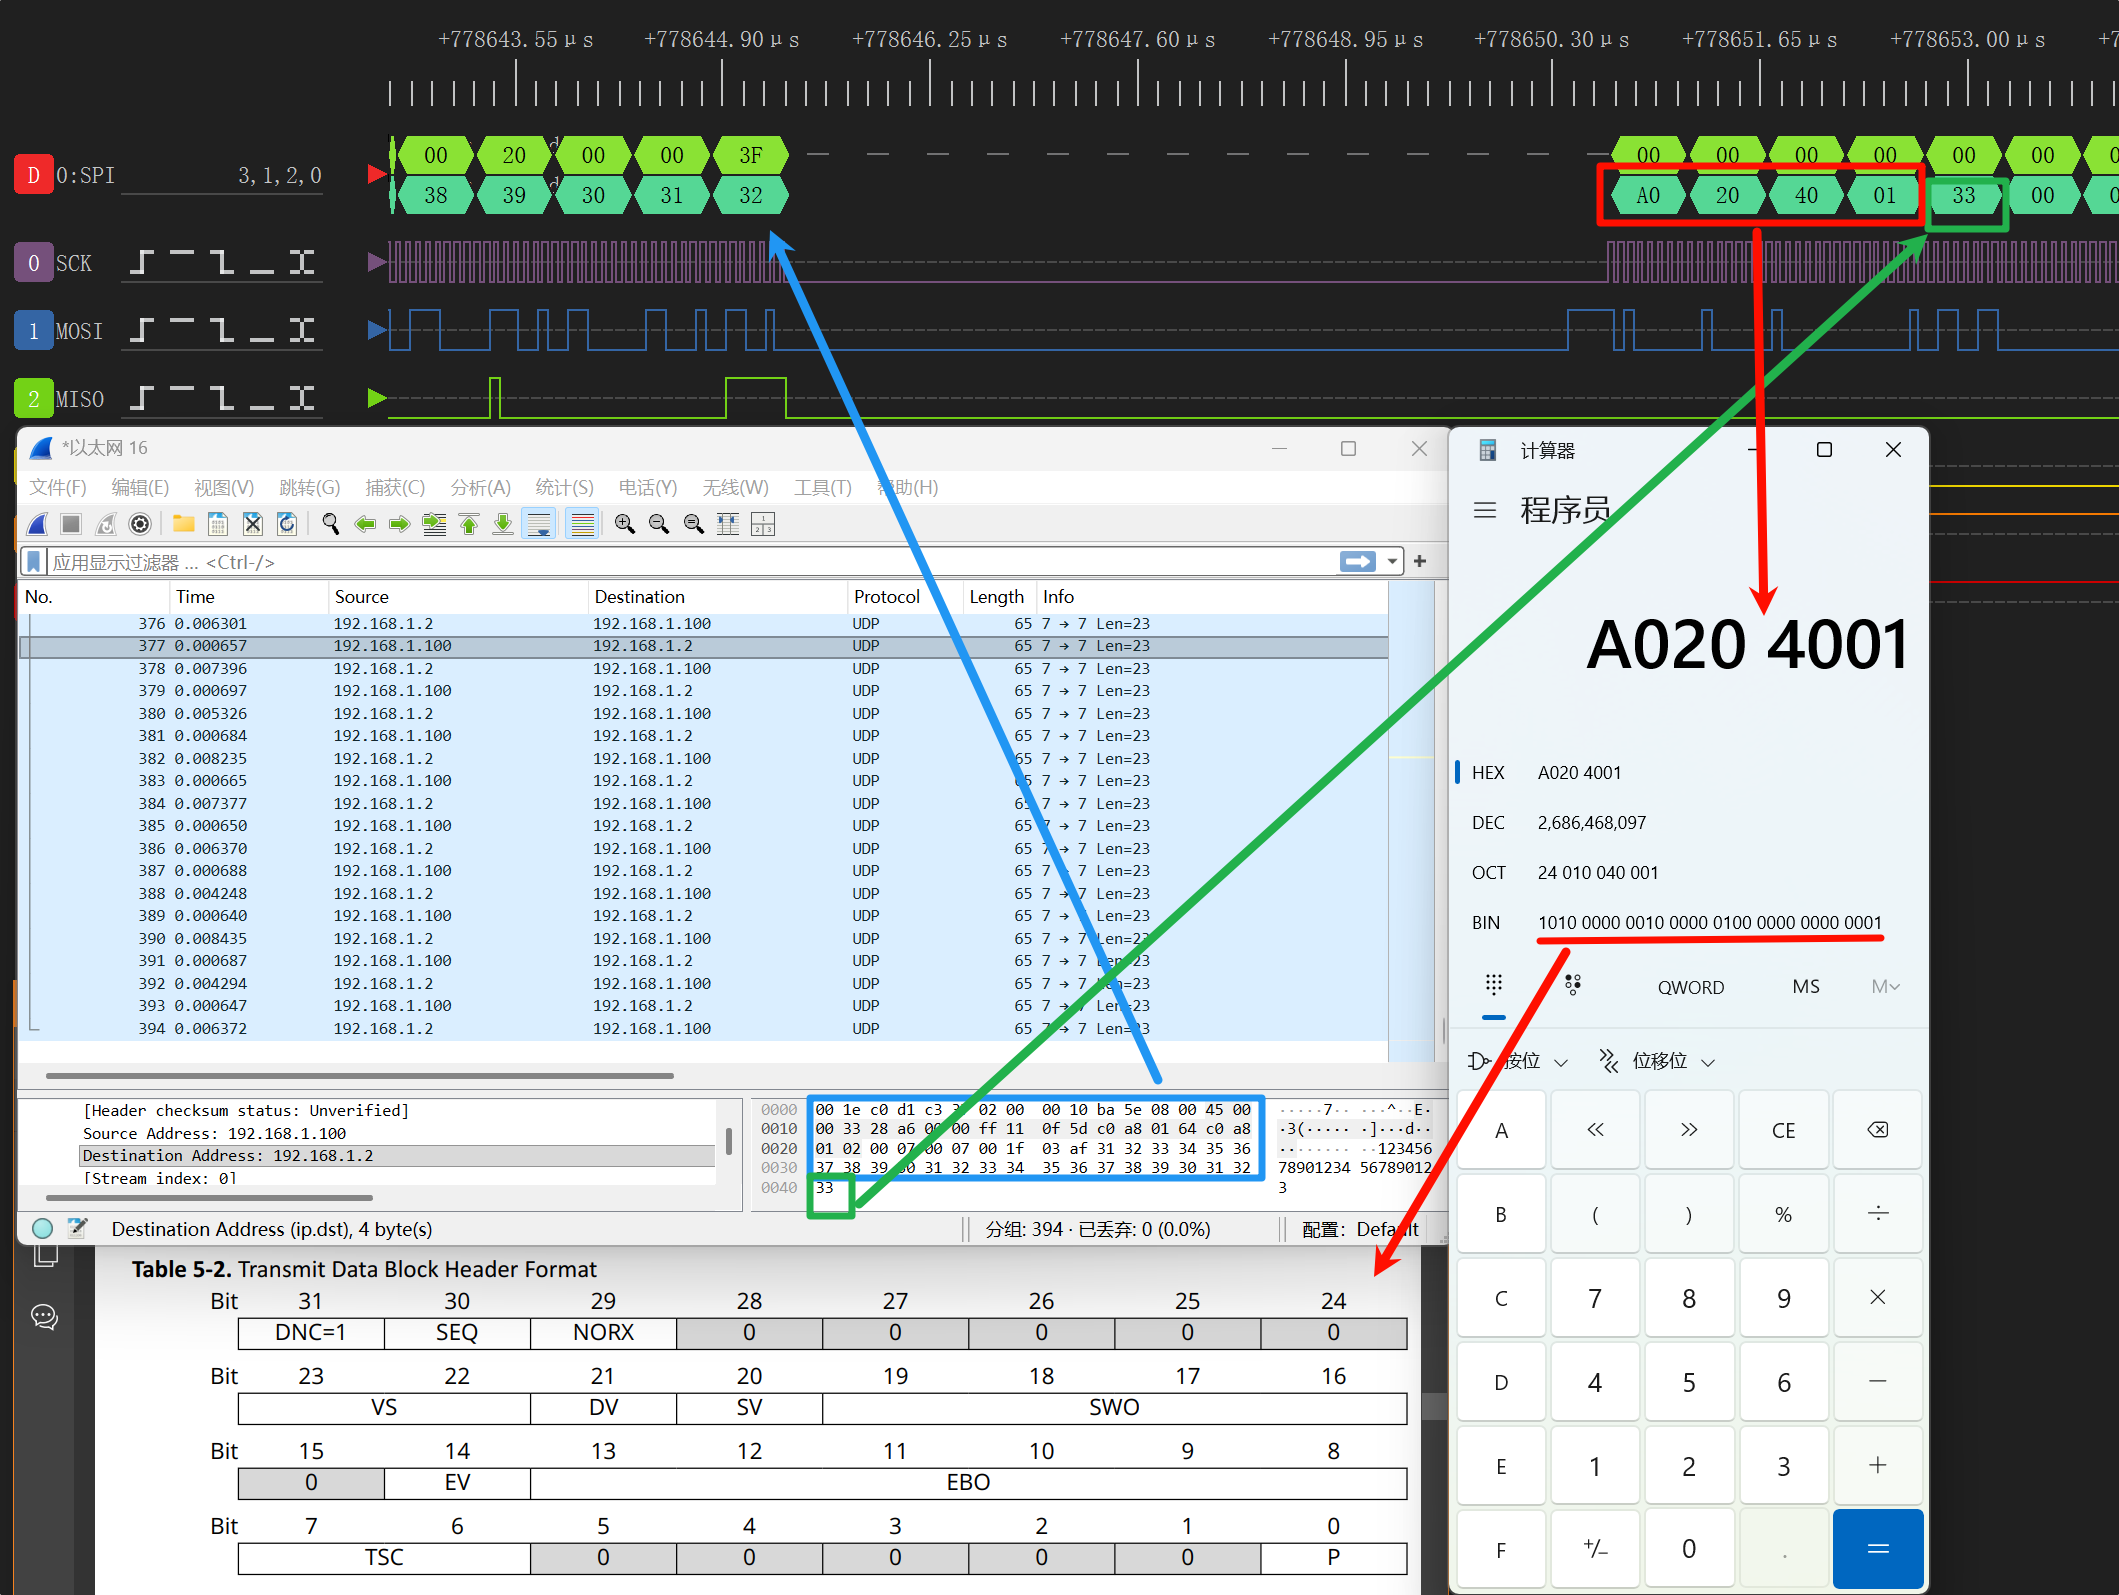The height and width of the screenshot is (1595, 2119).
Task: Open the 分析(A) menu
Action: [x=480, y=488]
